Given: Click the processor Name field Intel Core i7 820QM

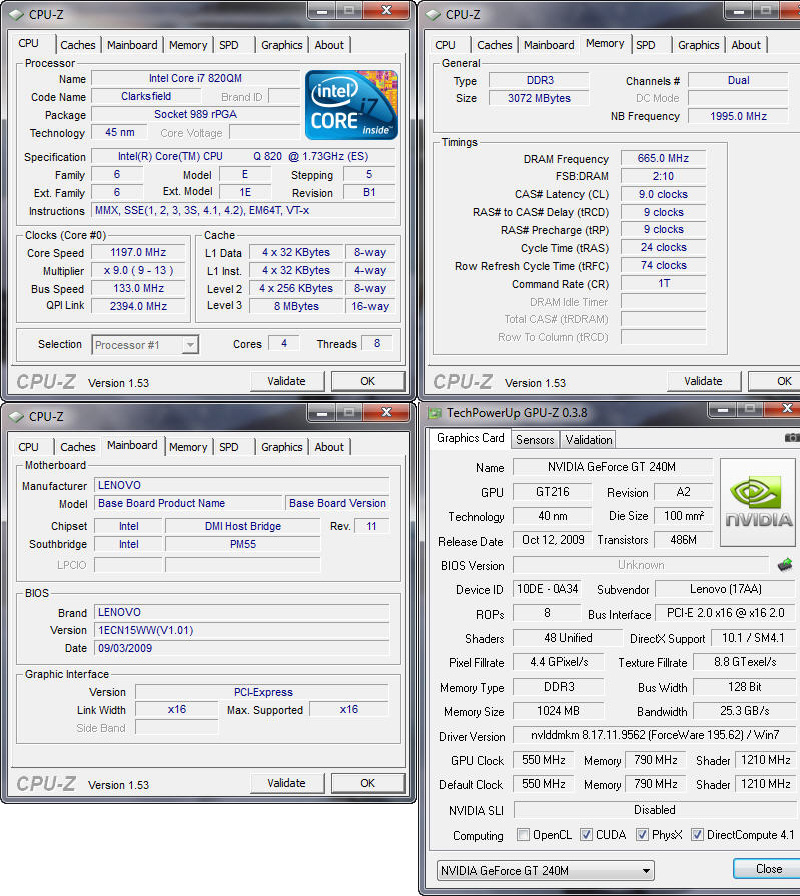Looking at the screenshot, I should [x=195, y=78].
